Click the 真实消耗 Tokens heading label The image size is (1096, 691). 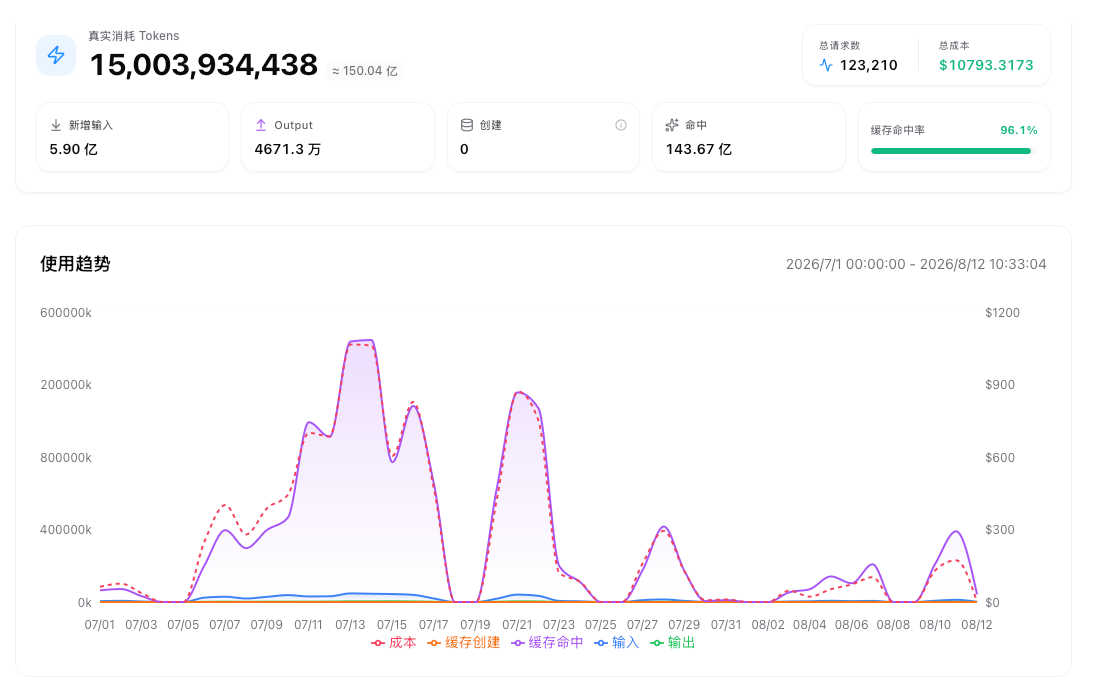(x=134, y=36)
